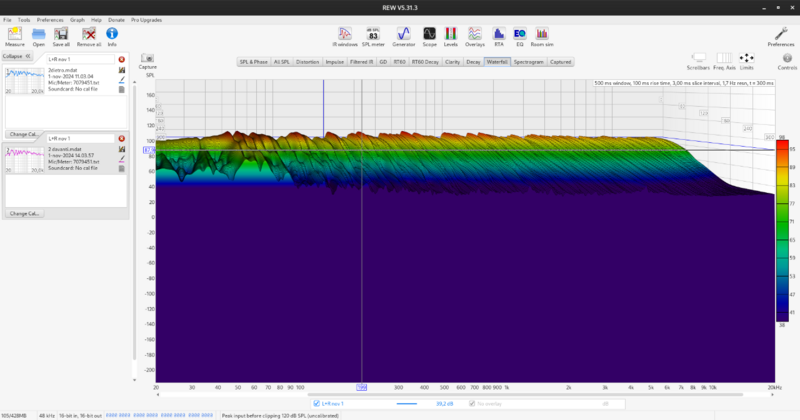This screenshot has height=420, width=800.
Task: Open the Scope window
Action: [x=429, y=34]
